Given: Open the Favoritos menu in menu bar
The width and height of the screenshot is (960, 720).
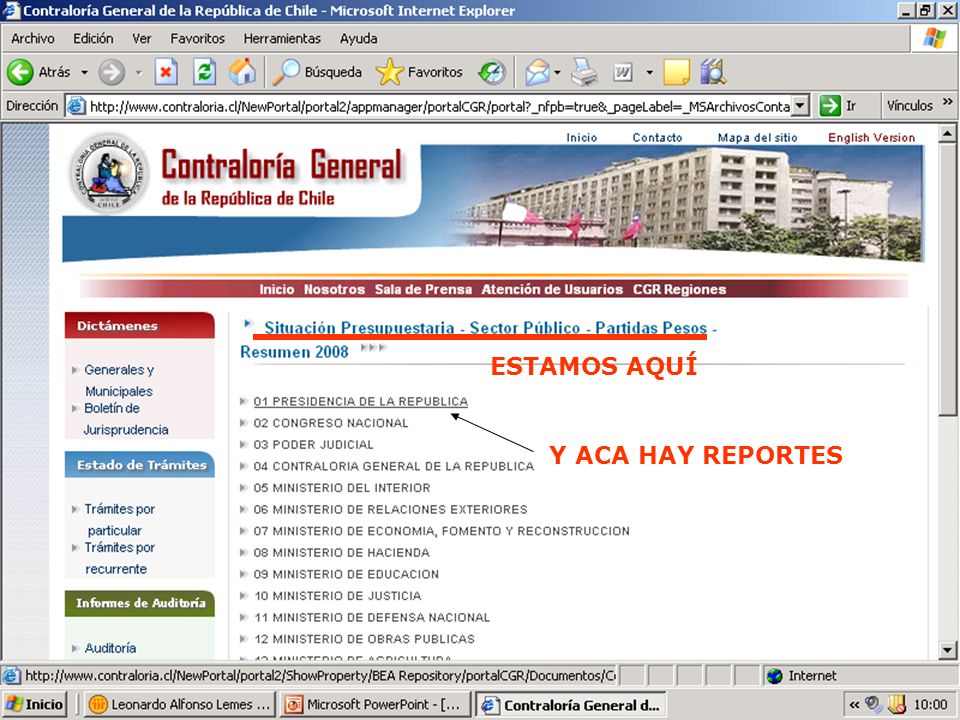Looking at the screenshot, I should click(x=197, y=39).
